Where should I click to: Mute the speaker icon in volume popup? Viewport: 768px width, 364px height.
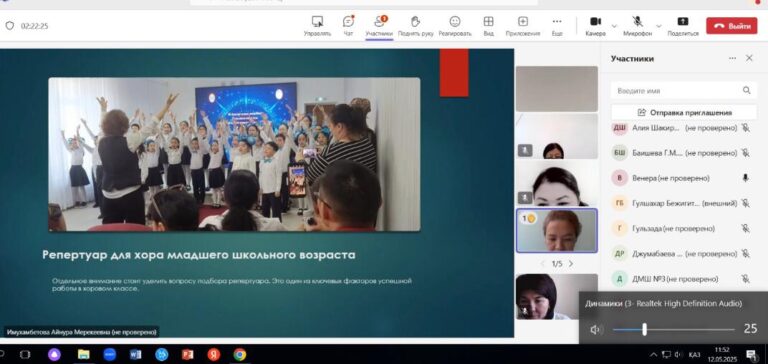(595, 330)
